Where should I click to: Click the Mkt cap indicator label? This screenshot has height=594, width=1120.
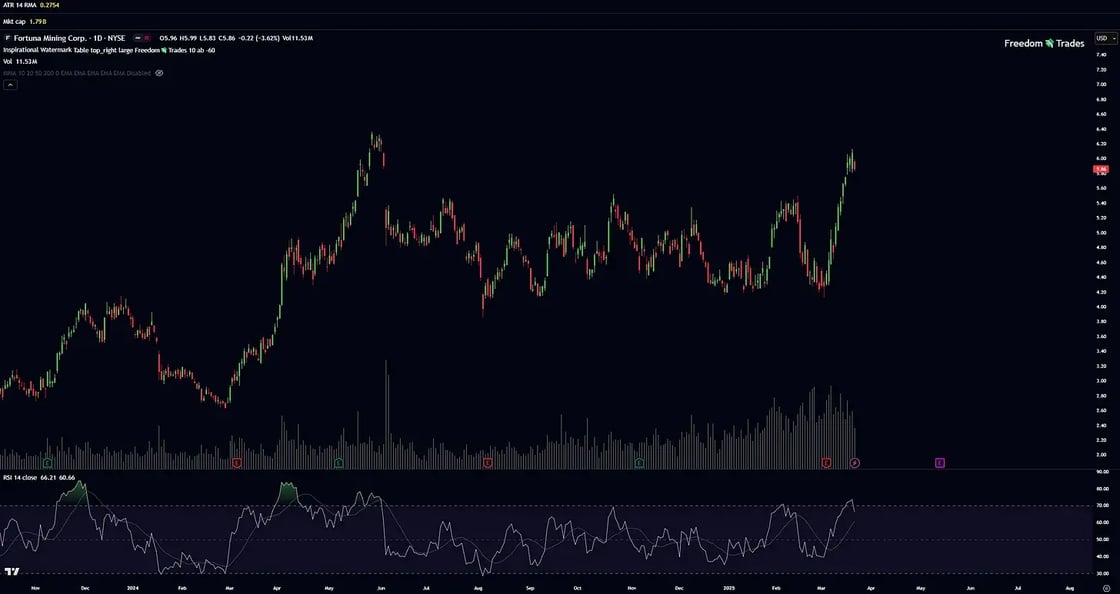click(x=14, y=21)
